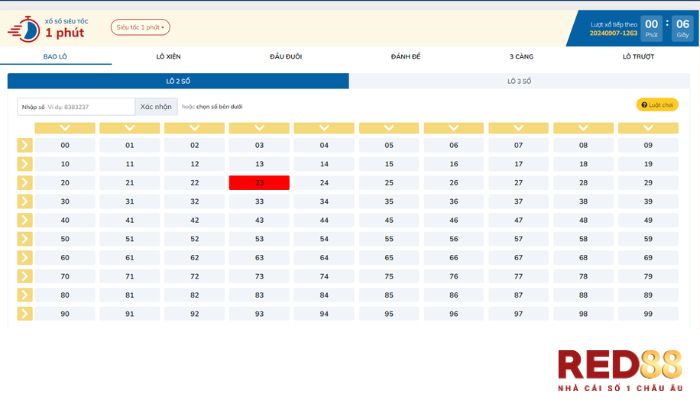Select the whole row starting with 80

point(25,295)
